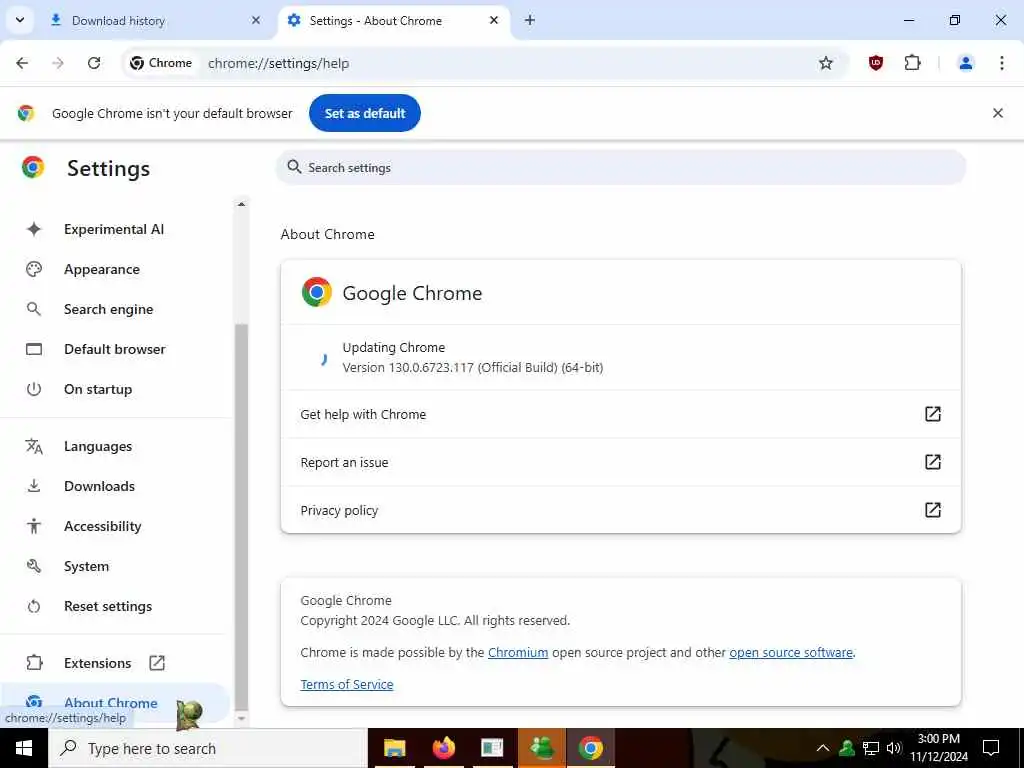Open Extensions from the sidebar
Viewport: 1024px width, 768px height.
98,663
